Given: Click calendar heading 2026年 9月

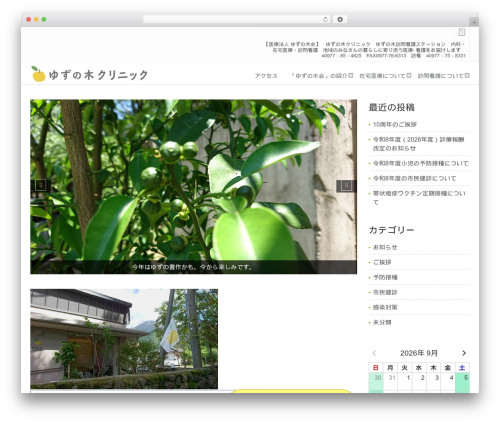Looking at the screenshot, I should 419,353.
